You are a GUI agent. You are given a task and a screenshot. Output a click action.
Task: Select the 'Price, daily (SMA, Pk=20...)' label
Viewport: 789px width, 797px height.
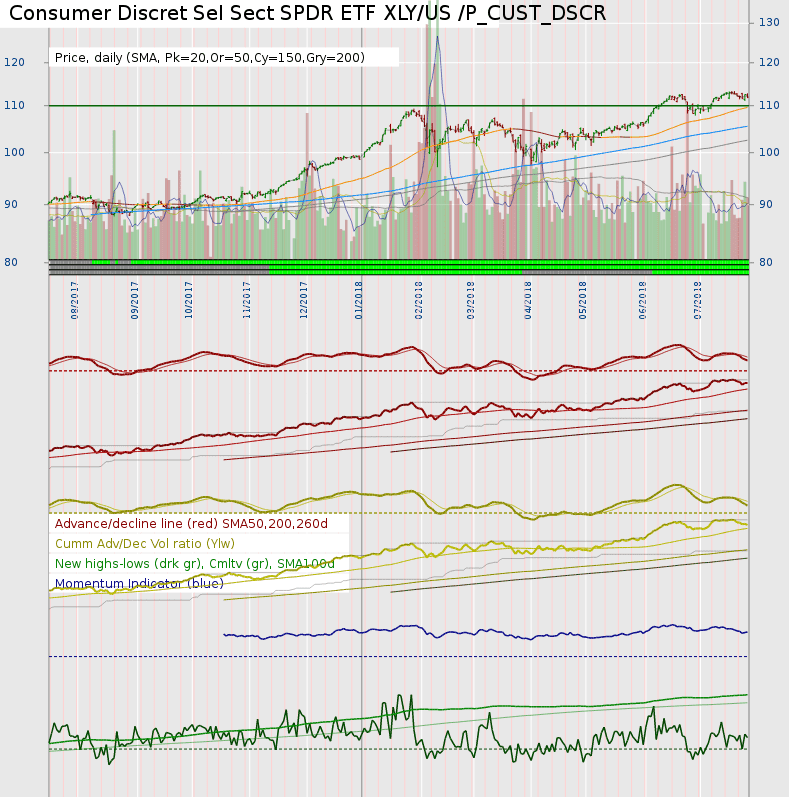point(209,57)
